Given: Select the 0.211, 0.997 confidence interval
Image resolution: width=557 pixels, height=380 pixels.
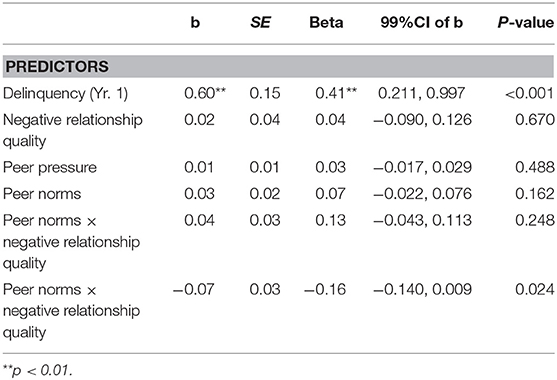Looking at the screenshot, I should point(421,93).
